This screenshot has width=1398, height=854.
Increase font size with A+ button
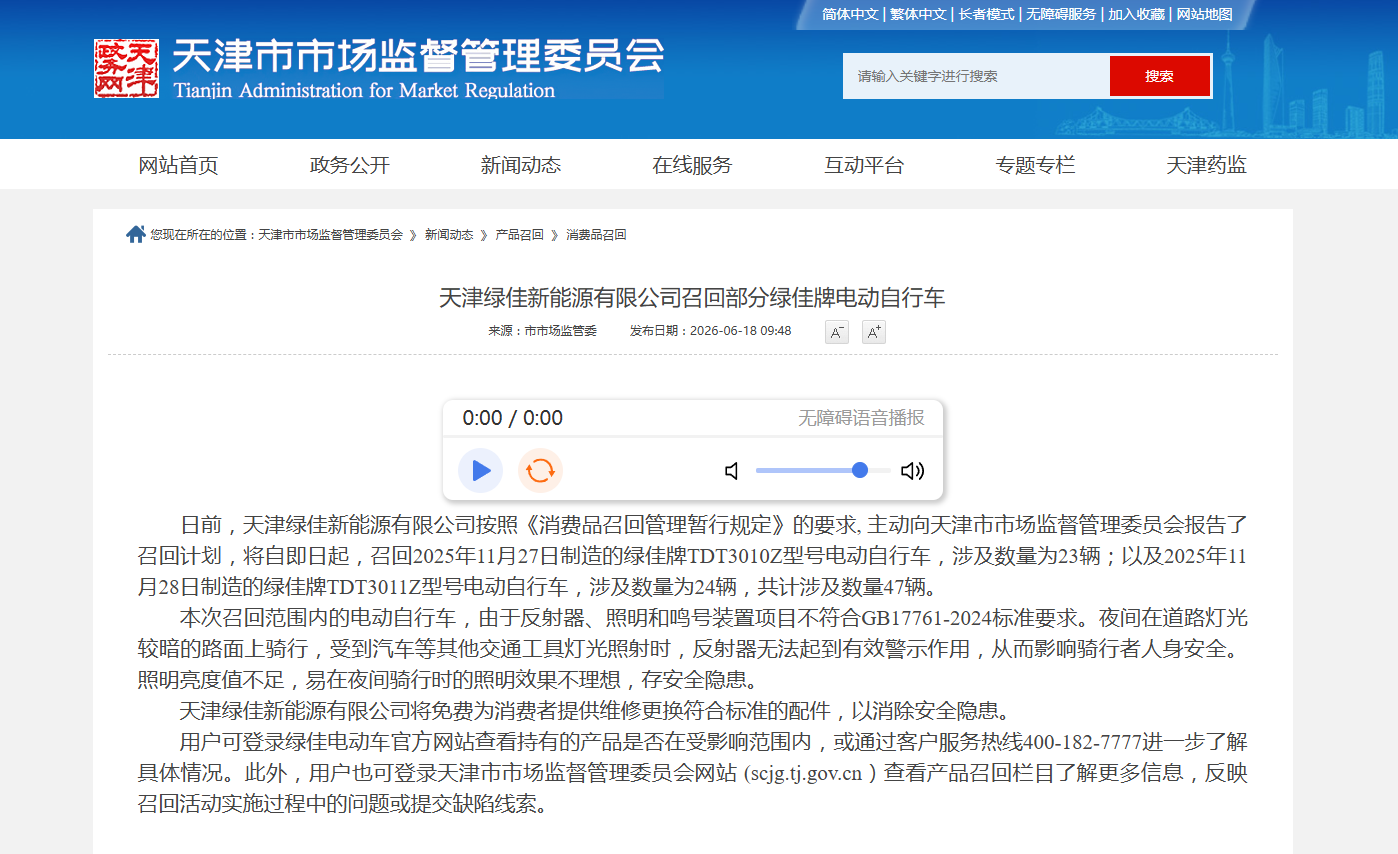pyautogui.click(x=874, y=332)
